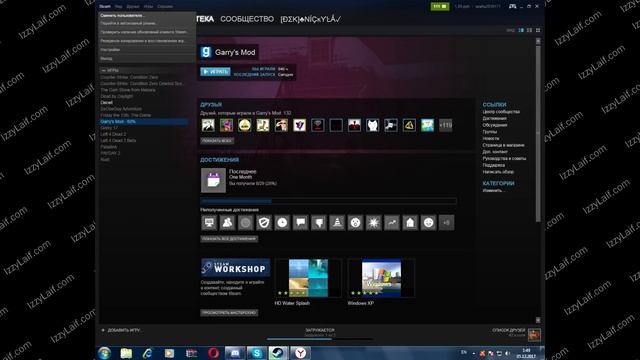
Task: Select the highlighted Garry's Mod - 60% entry
Action: pyautogui.click(x=144, y=122)
